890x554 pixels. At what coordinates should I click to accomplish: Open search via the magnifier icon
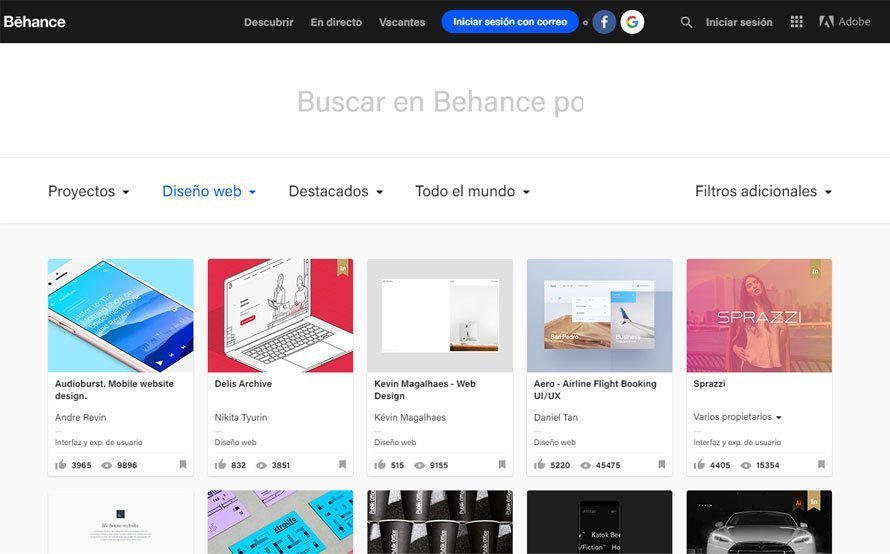point(686,22)
